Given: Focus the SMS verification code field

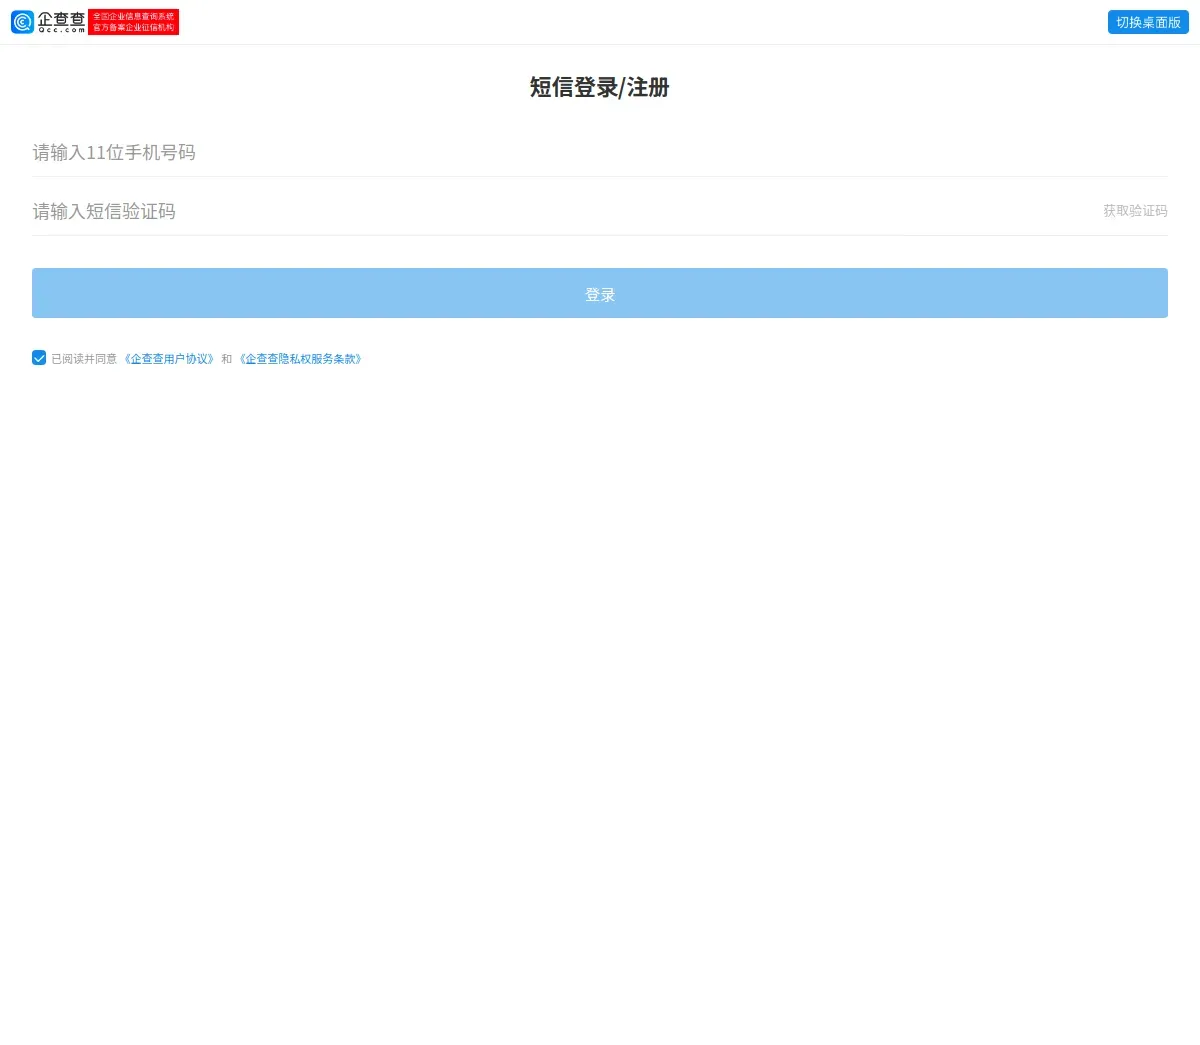Looking at the screenshot, I should pos(560,211).
